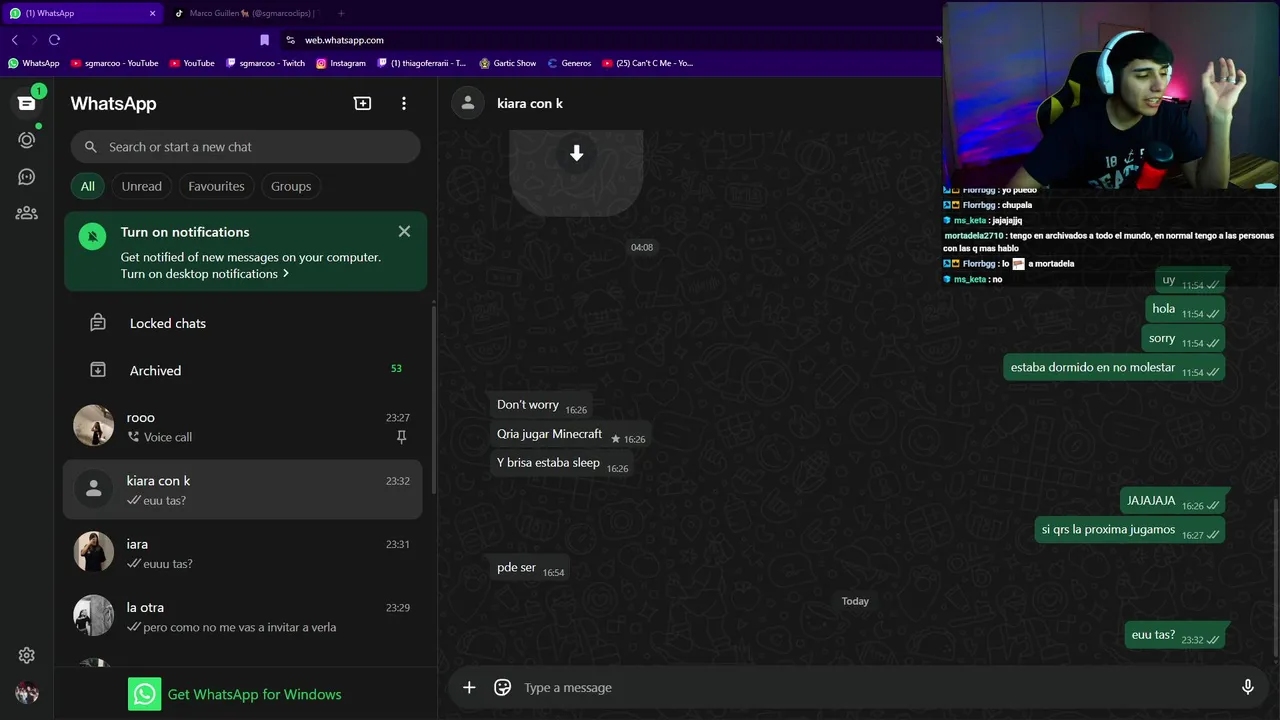Click the message "Don't worry"
The width and height of the screenshot is (1280, 720).
541,405
